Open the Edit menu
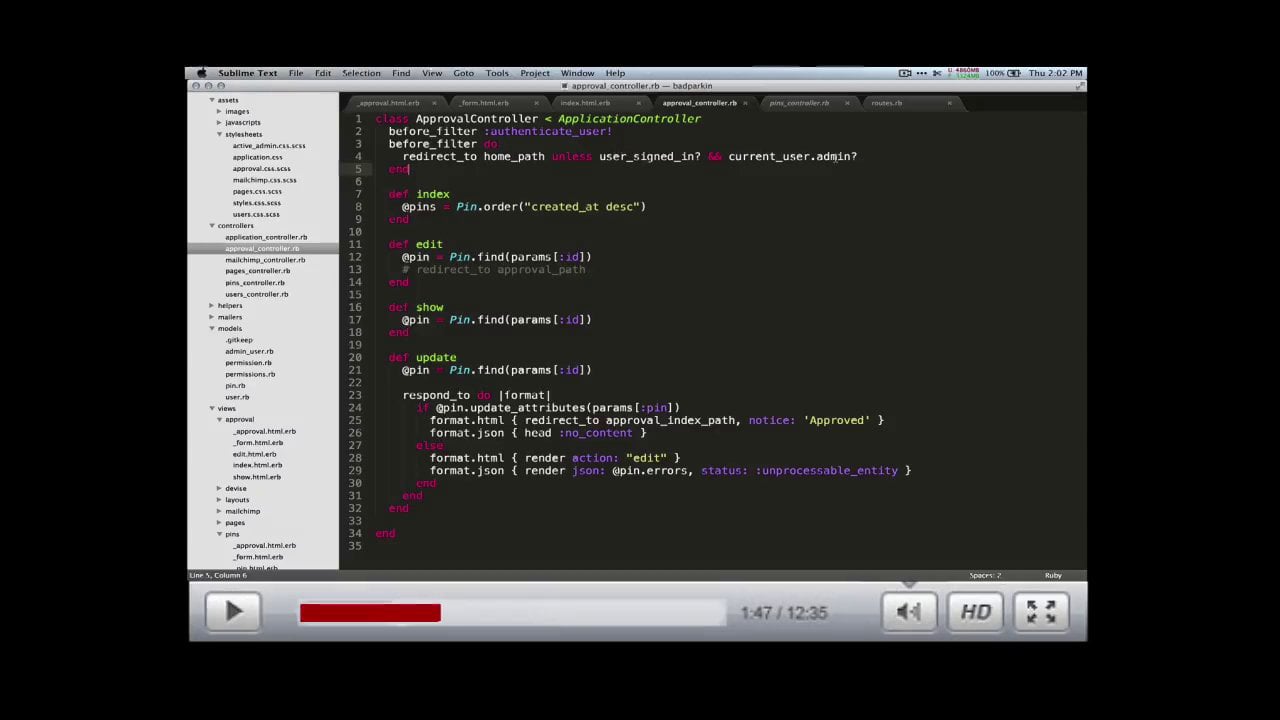The width and height of the screenshot is (1280, 720). [323, 73]
